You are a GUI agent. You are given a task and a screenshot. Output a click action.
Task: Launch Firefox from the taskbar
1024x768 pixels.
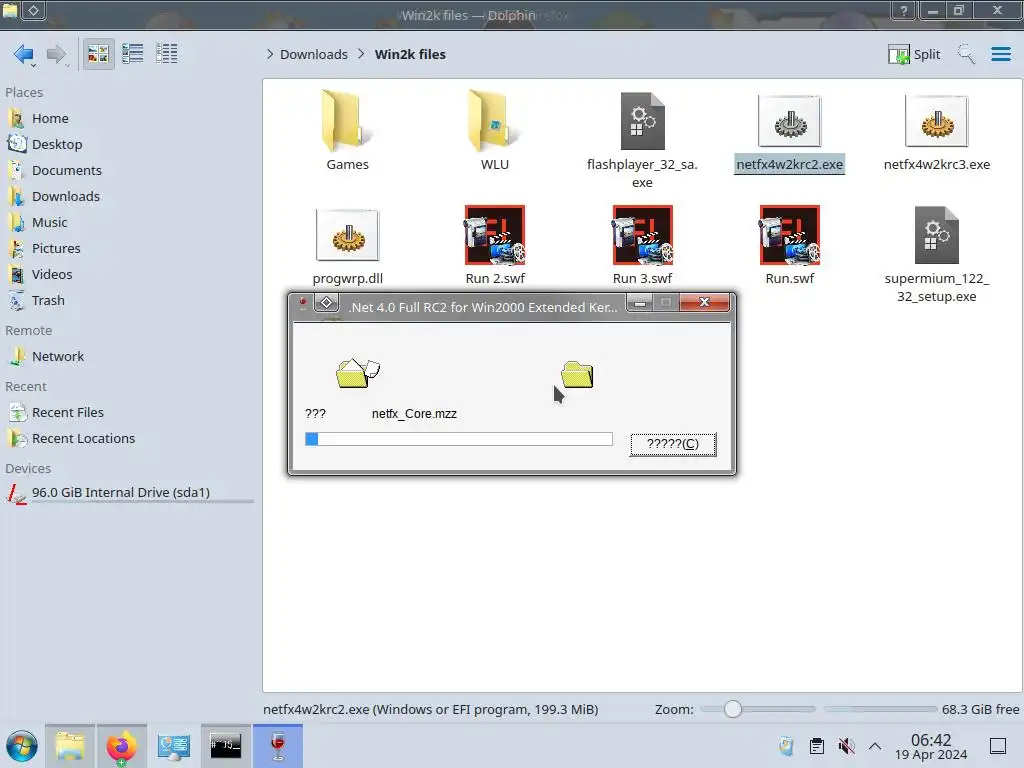pyautogui.click(x=121, y=746)
